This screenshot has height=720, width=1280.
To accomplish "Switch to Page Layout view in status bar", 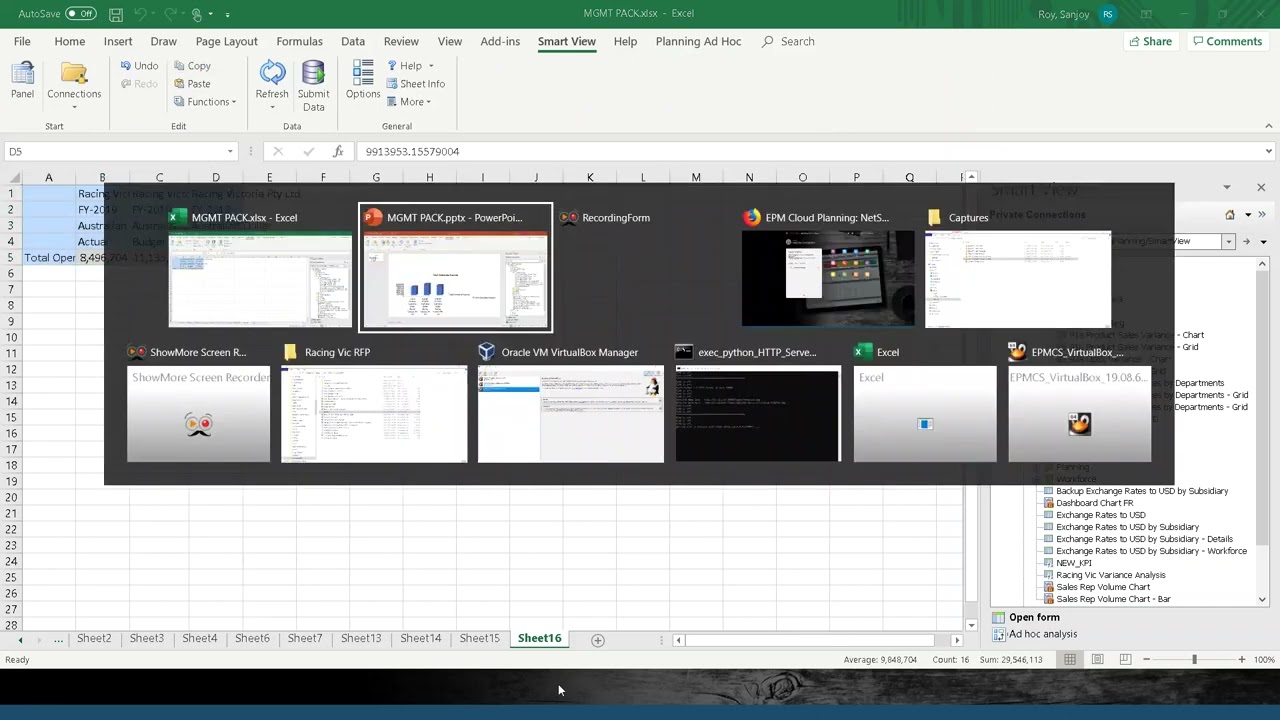I will (1098, 659).
